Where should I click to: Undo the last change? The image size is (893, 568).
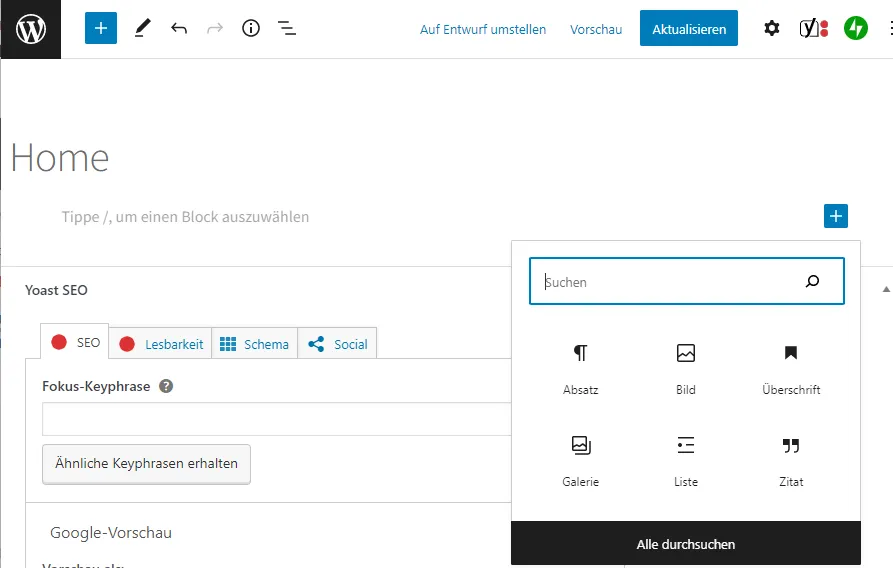(x=179, y=28)
